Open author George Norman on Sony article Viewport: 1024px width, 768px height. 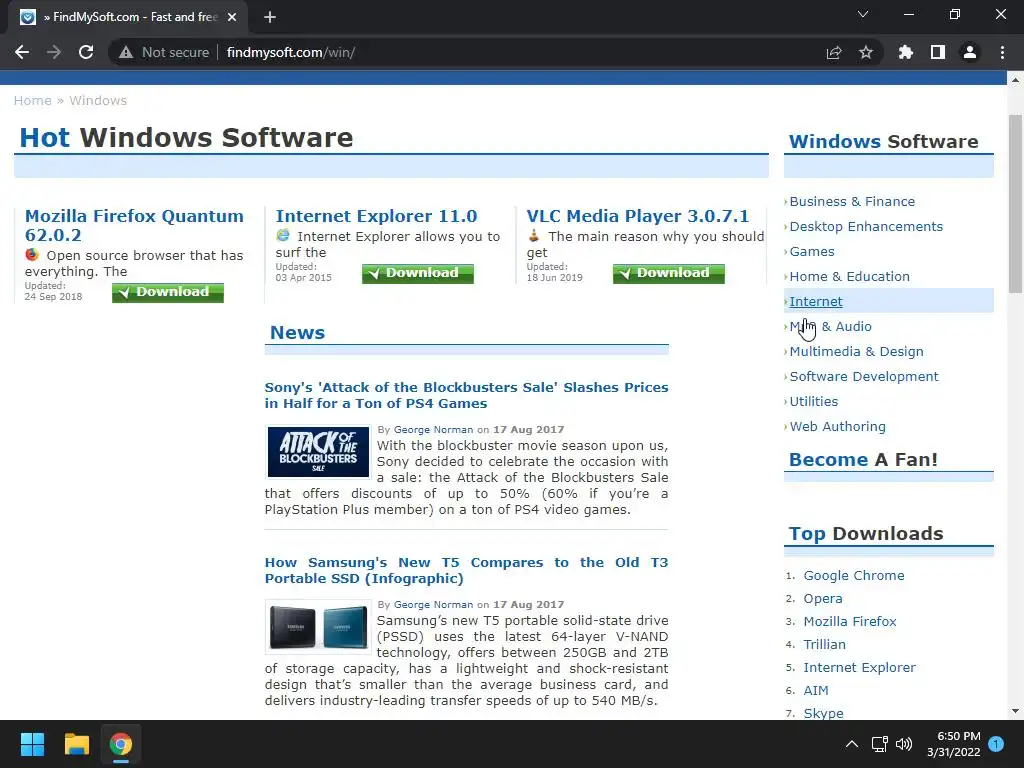[x=433, y=430]
